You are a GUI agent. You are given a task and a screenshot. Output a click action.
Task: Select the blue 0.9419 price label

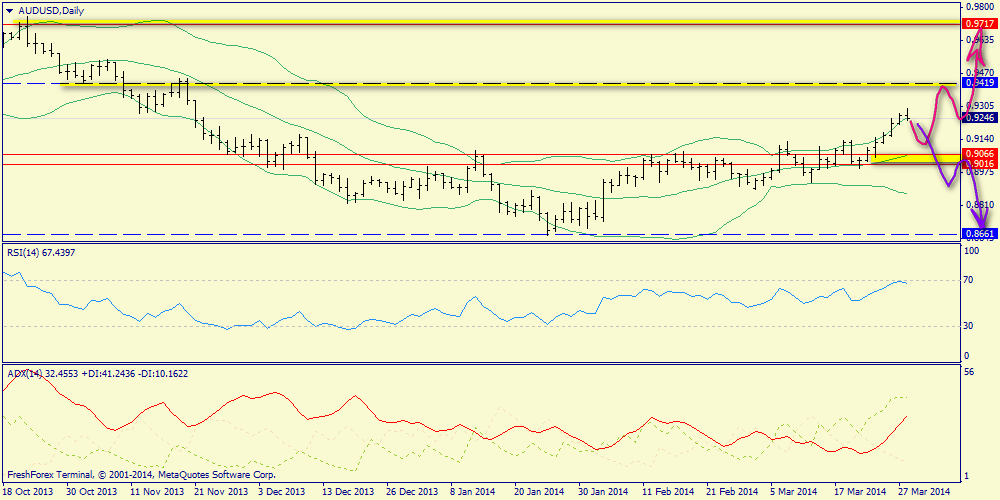point(979,83)
